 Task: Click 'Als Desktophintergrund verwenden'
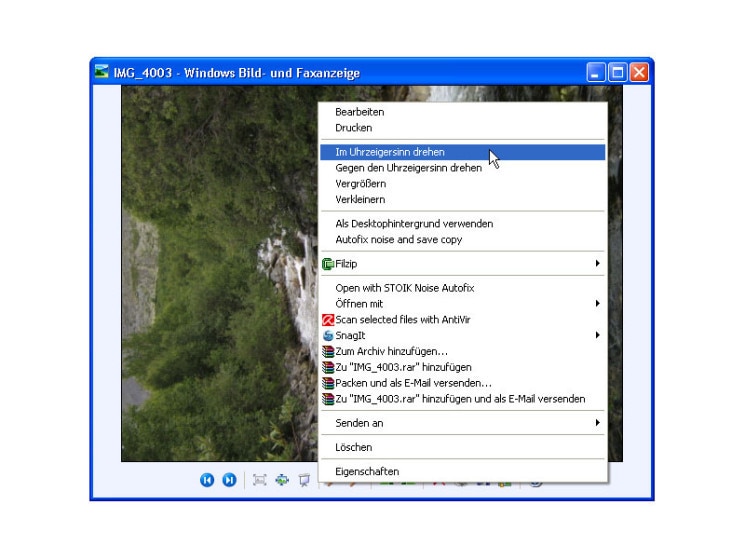tap(413, 224)
